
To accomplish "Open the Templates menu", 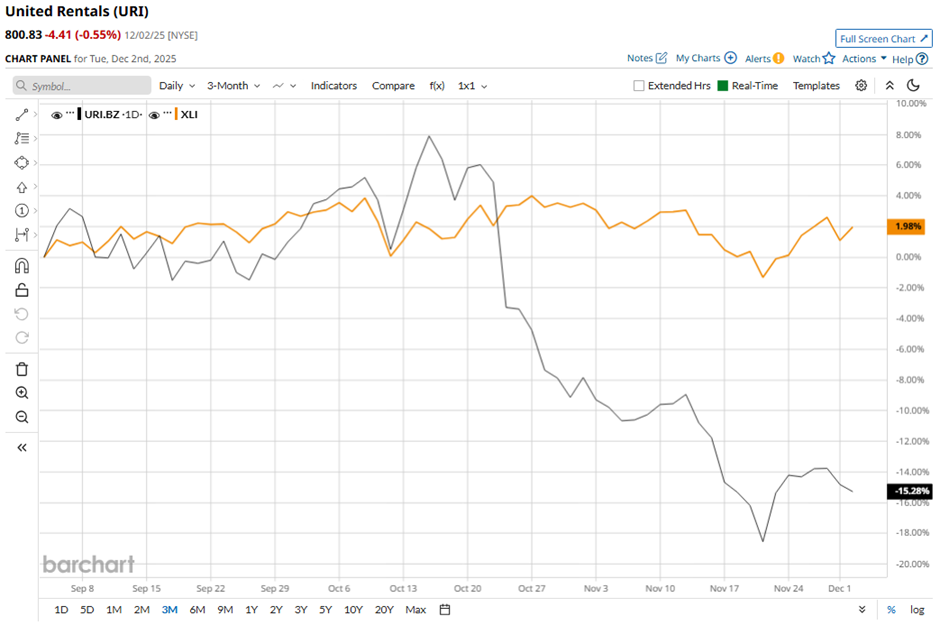I will point(816,86).
